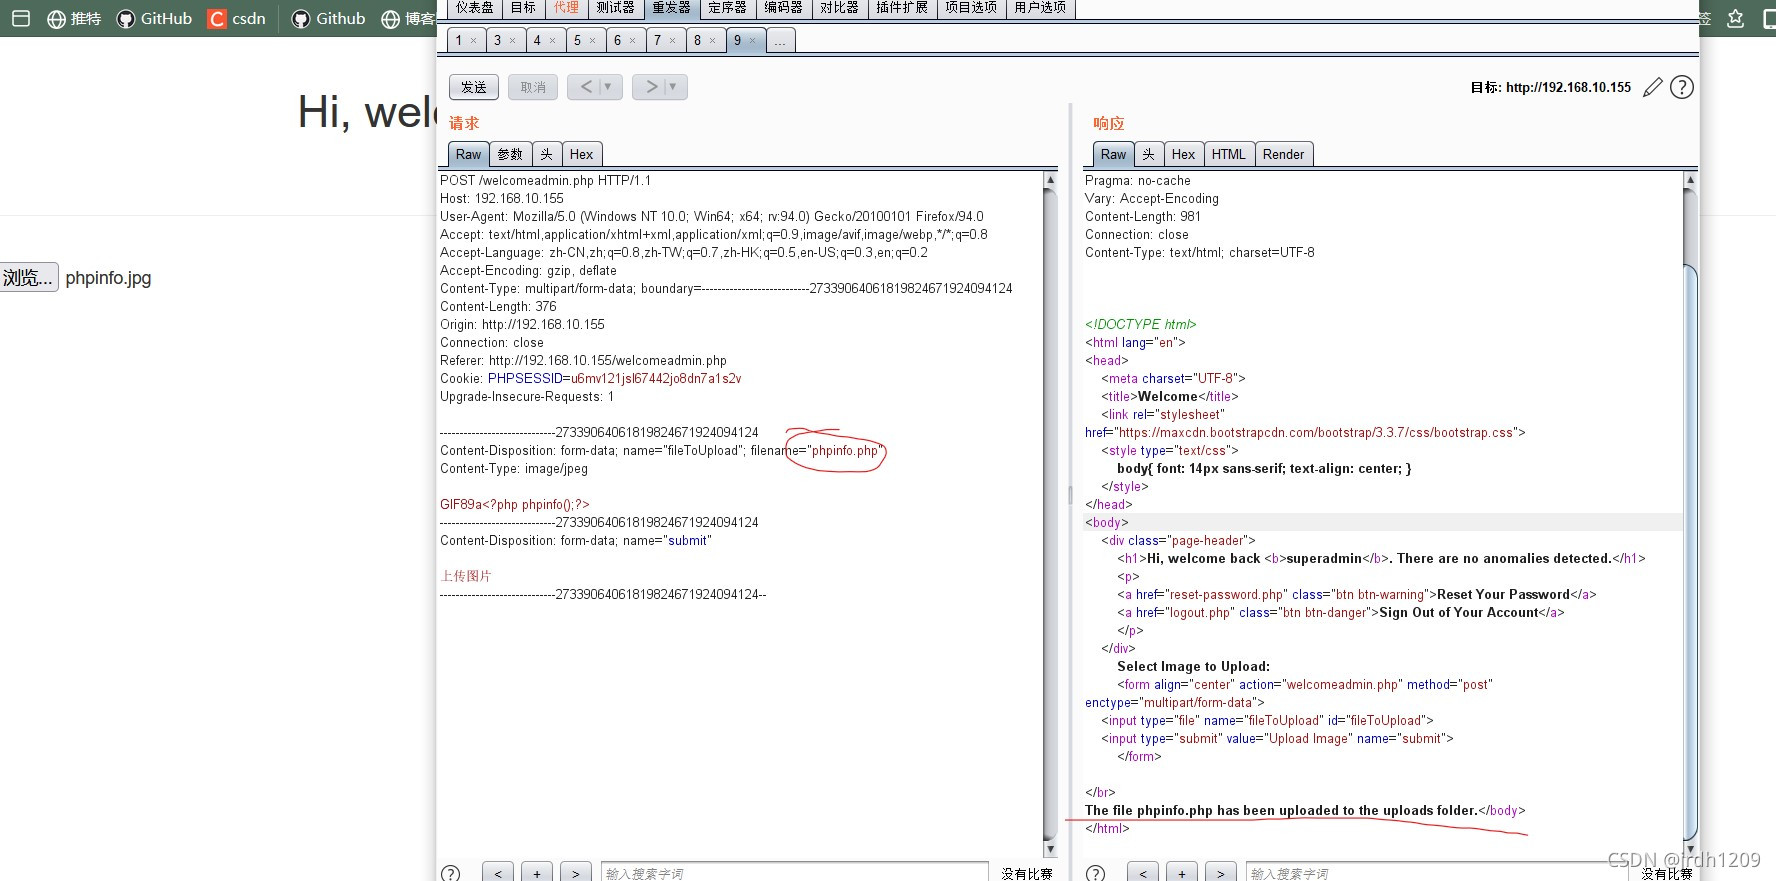The height and width of the screenshot is (881, 1776).
Task: Click in the response search input field
Action: 1438,873
